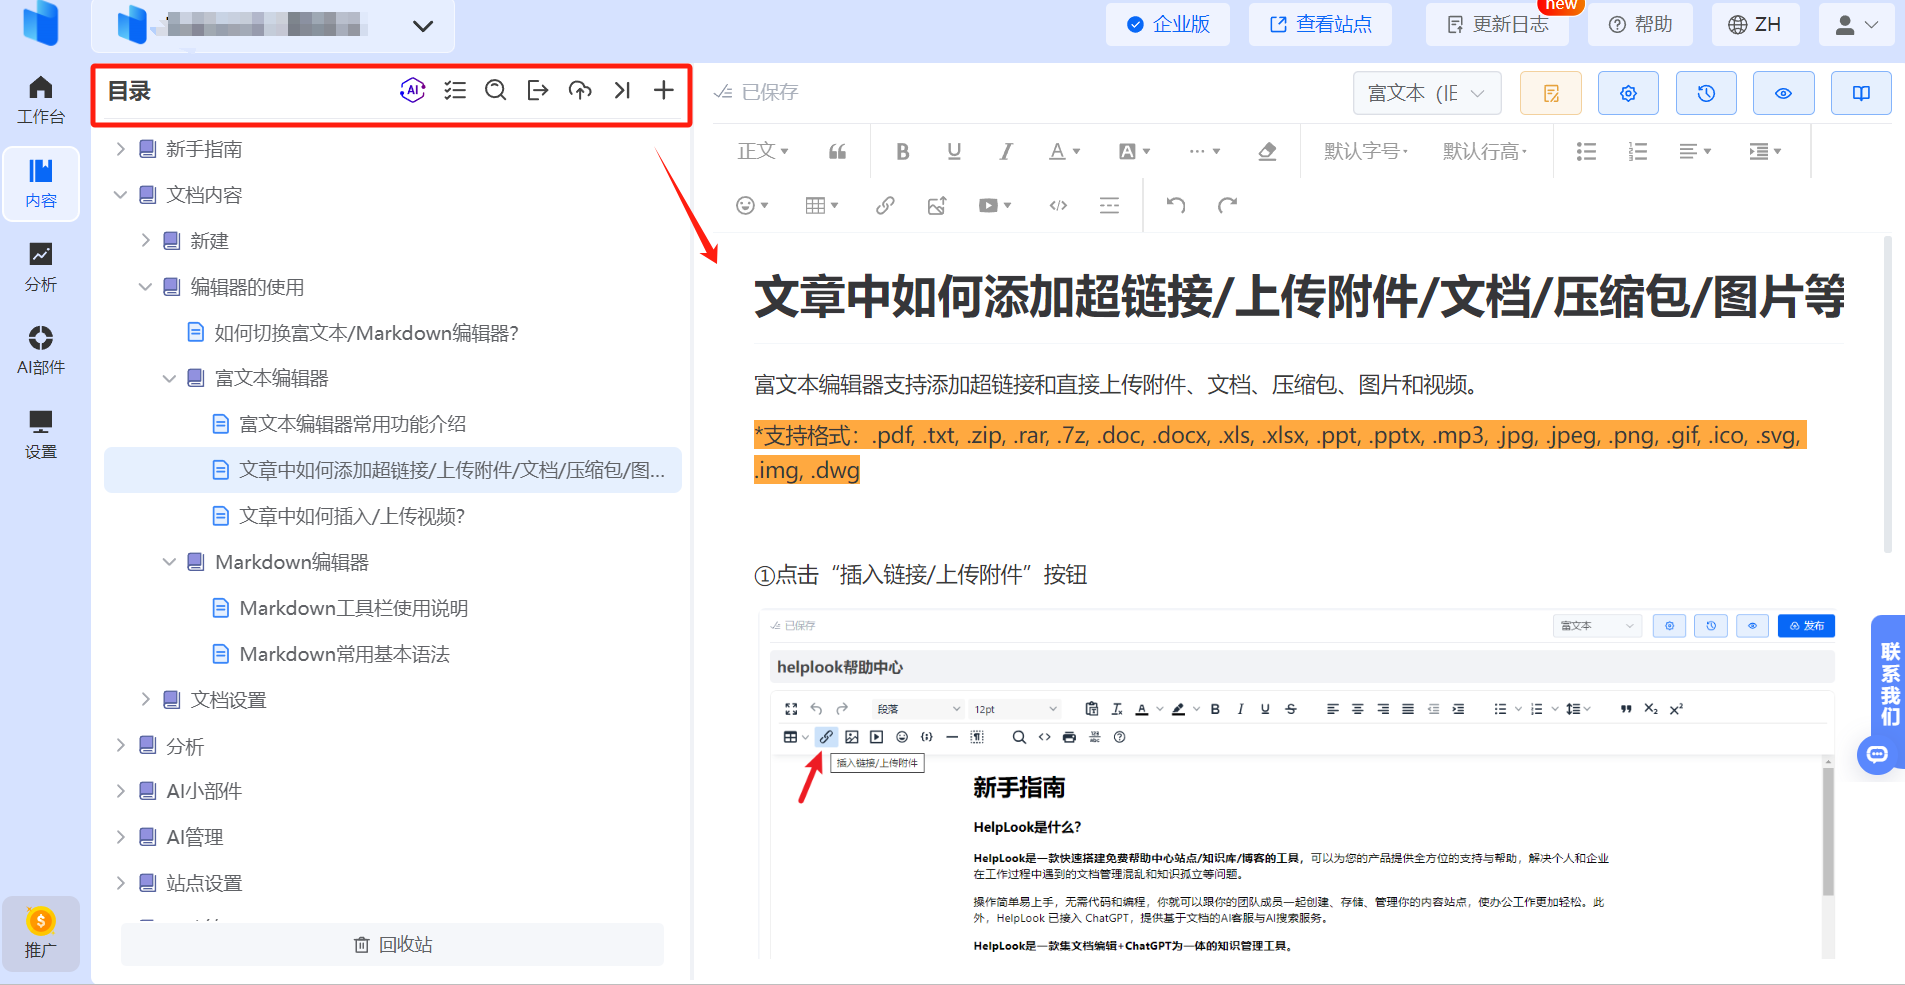Collapse the directory panel icon
The image size is (1905, 985).
click(622, 91)
